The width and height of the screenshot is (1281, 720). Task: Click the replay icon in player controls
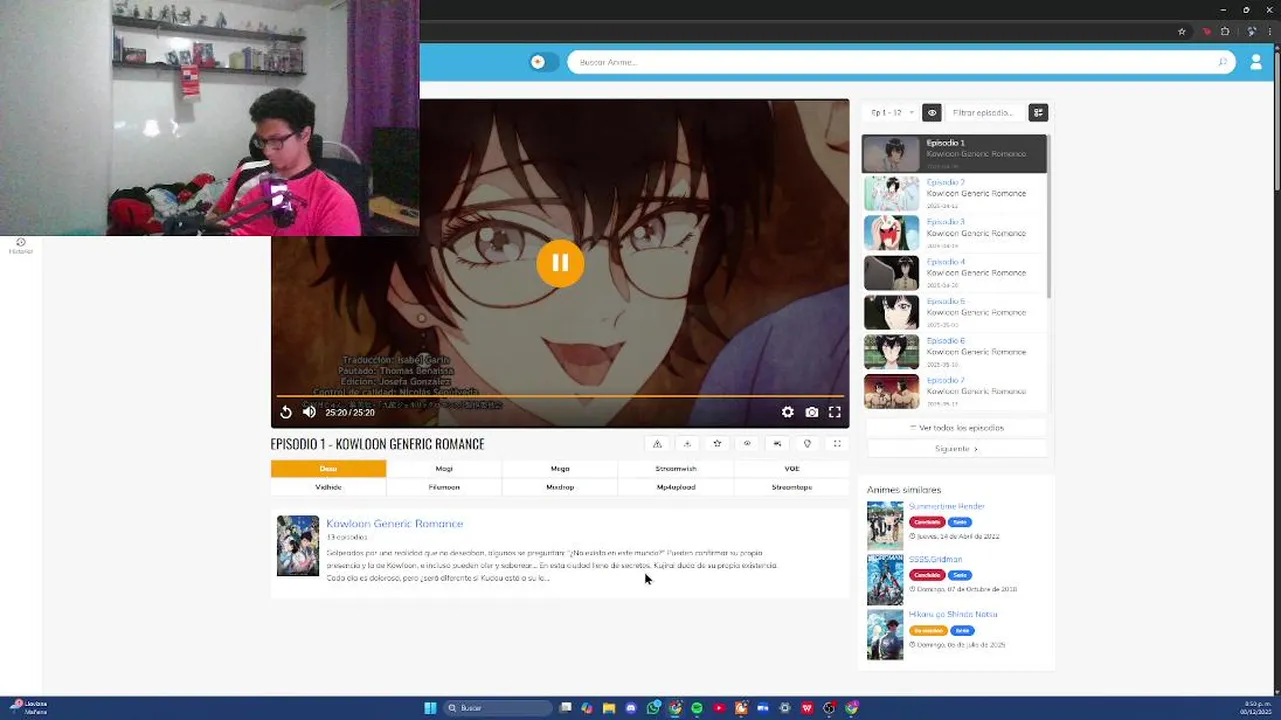(286, 412)
